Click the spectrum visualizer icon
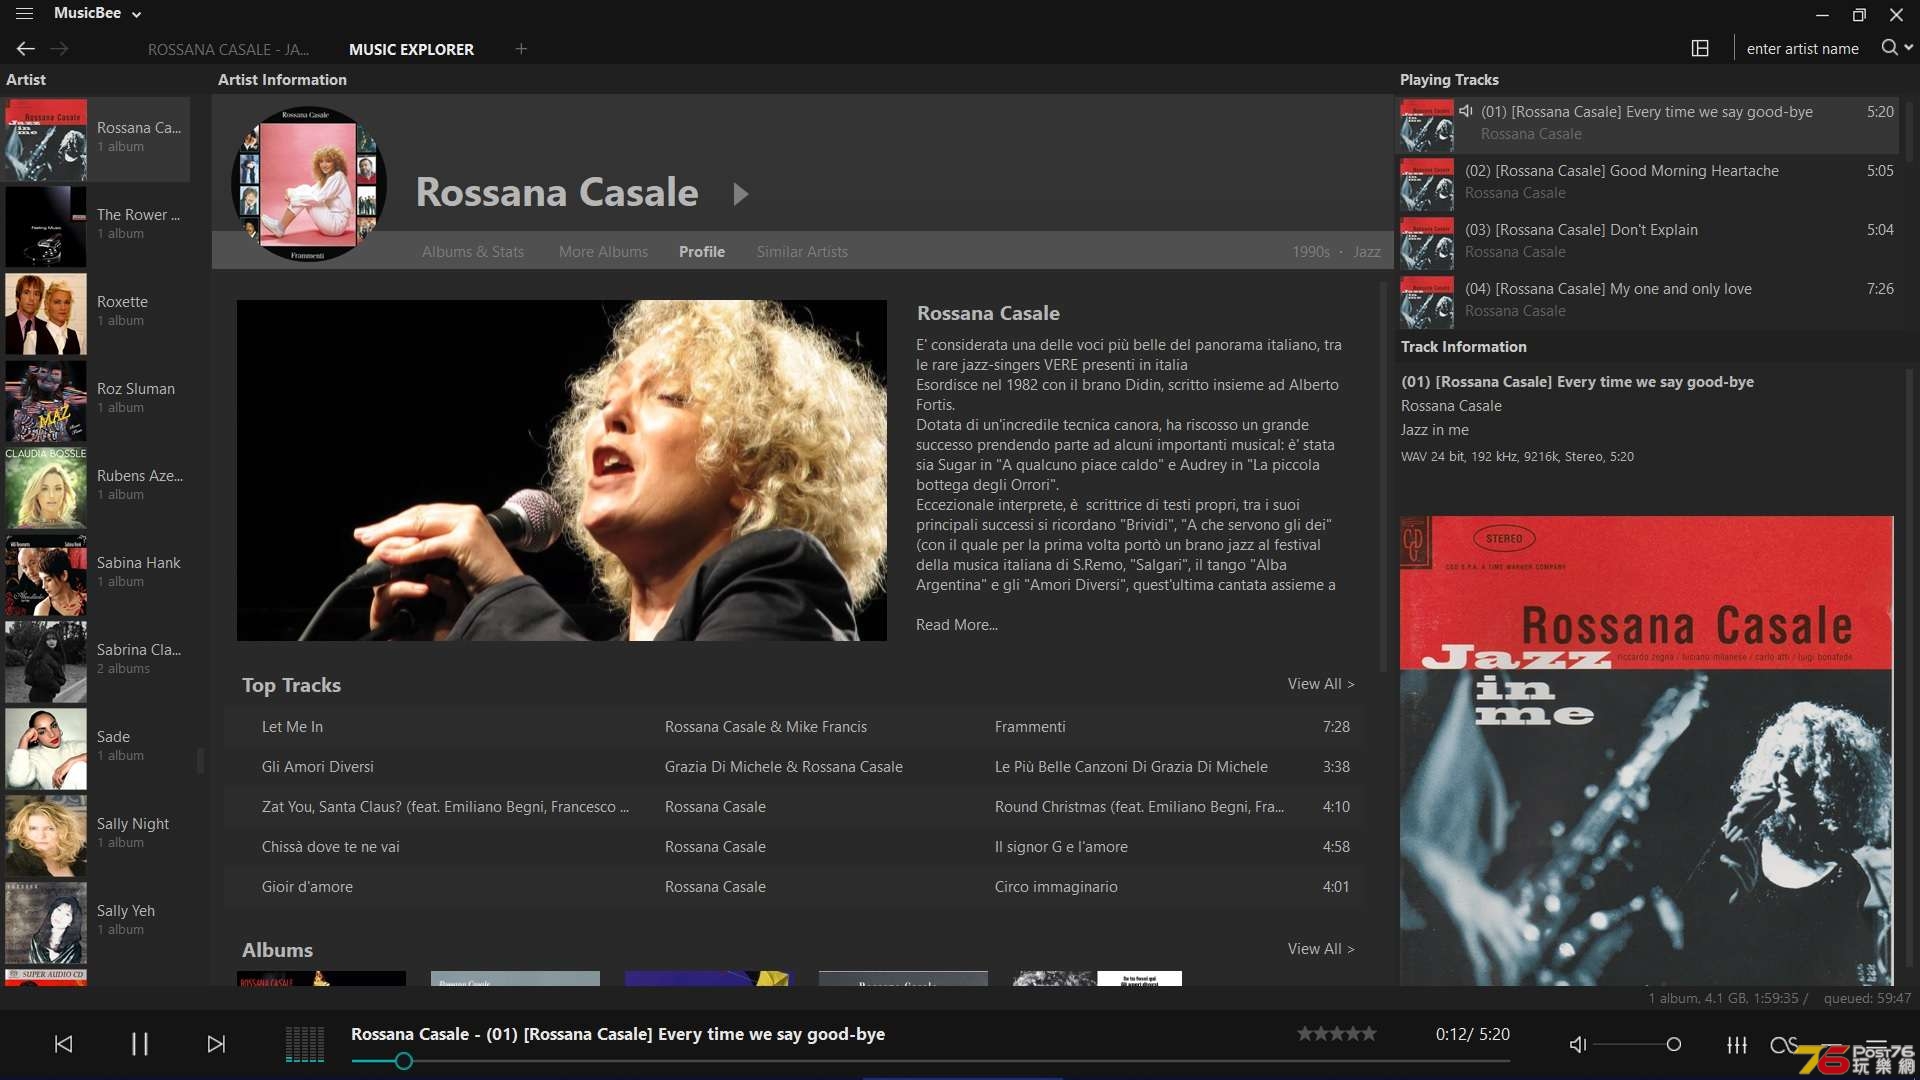 [305, 1044]
